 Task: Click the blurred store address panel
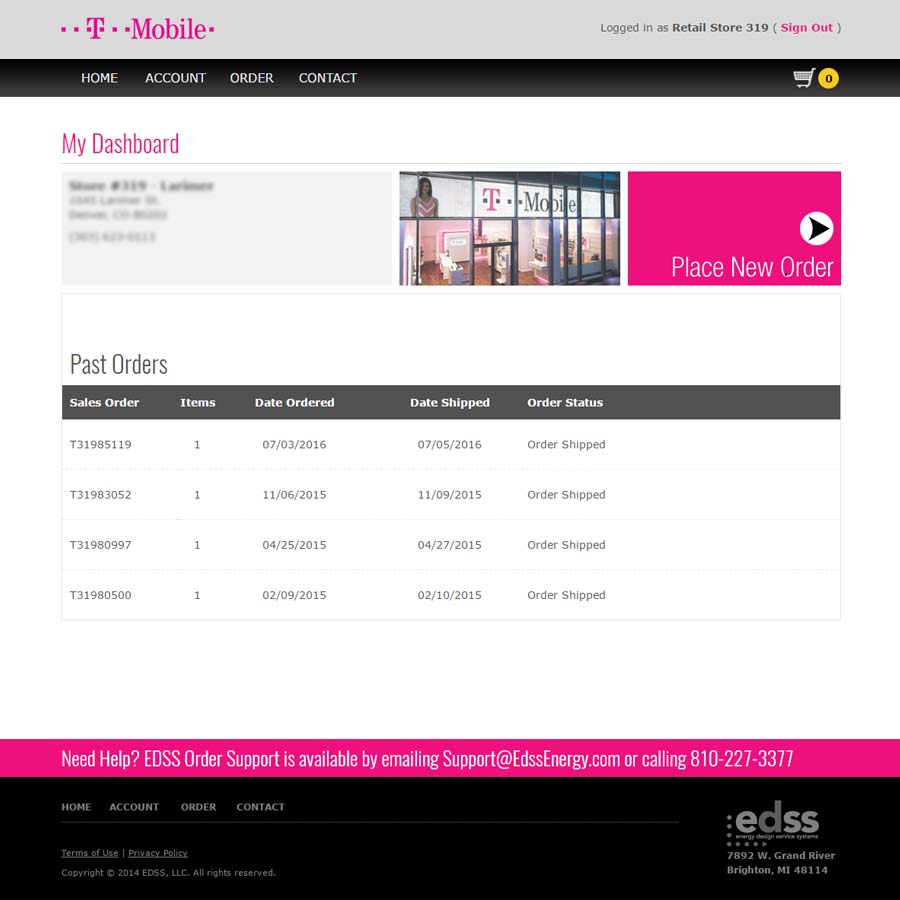[227, 228]
